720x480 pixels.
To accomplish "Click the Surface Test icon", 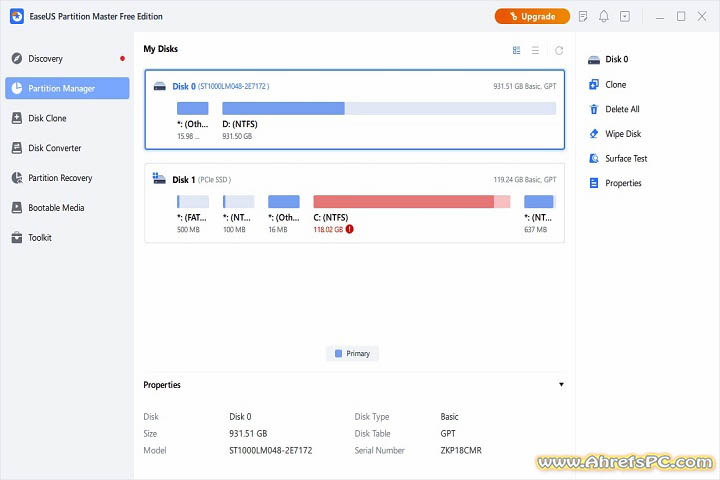I will 594,158.
